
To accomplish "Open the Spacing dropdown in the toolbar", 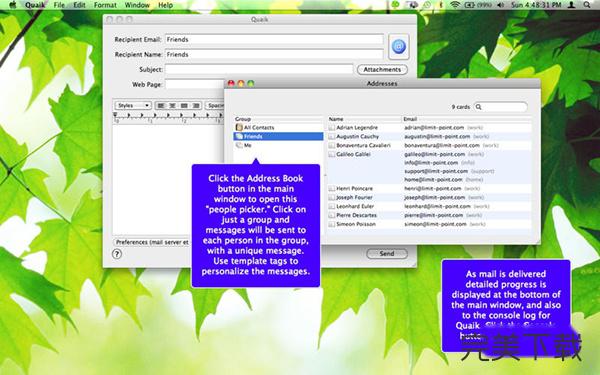I will pyautogui.click(x=214, y=106).
